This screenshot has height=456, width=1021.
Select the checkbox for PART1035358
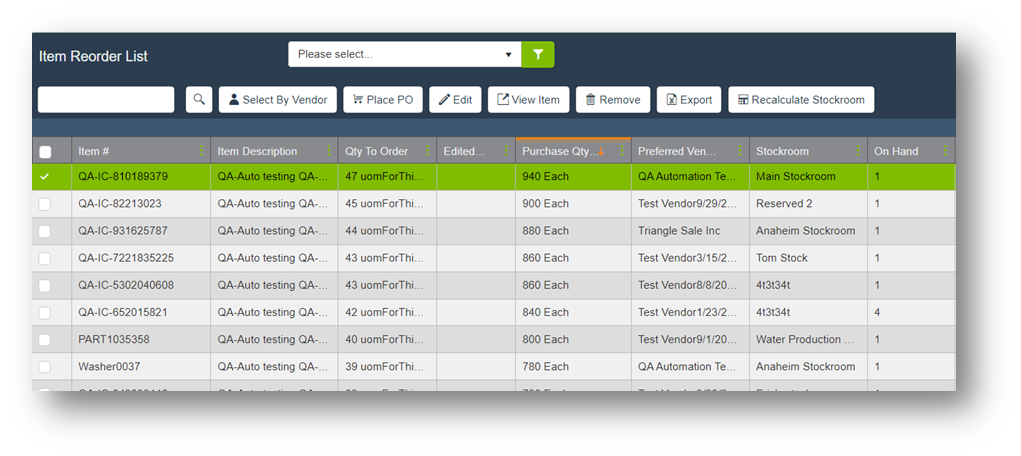pyautogui.click(x=45, y=340)
